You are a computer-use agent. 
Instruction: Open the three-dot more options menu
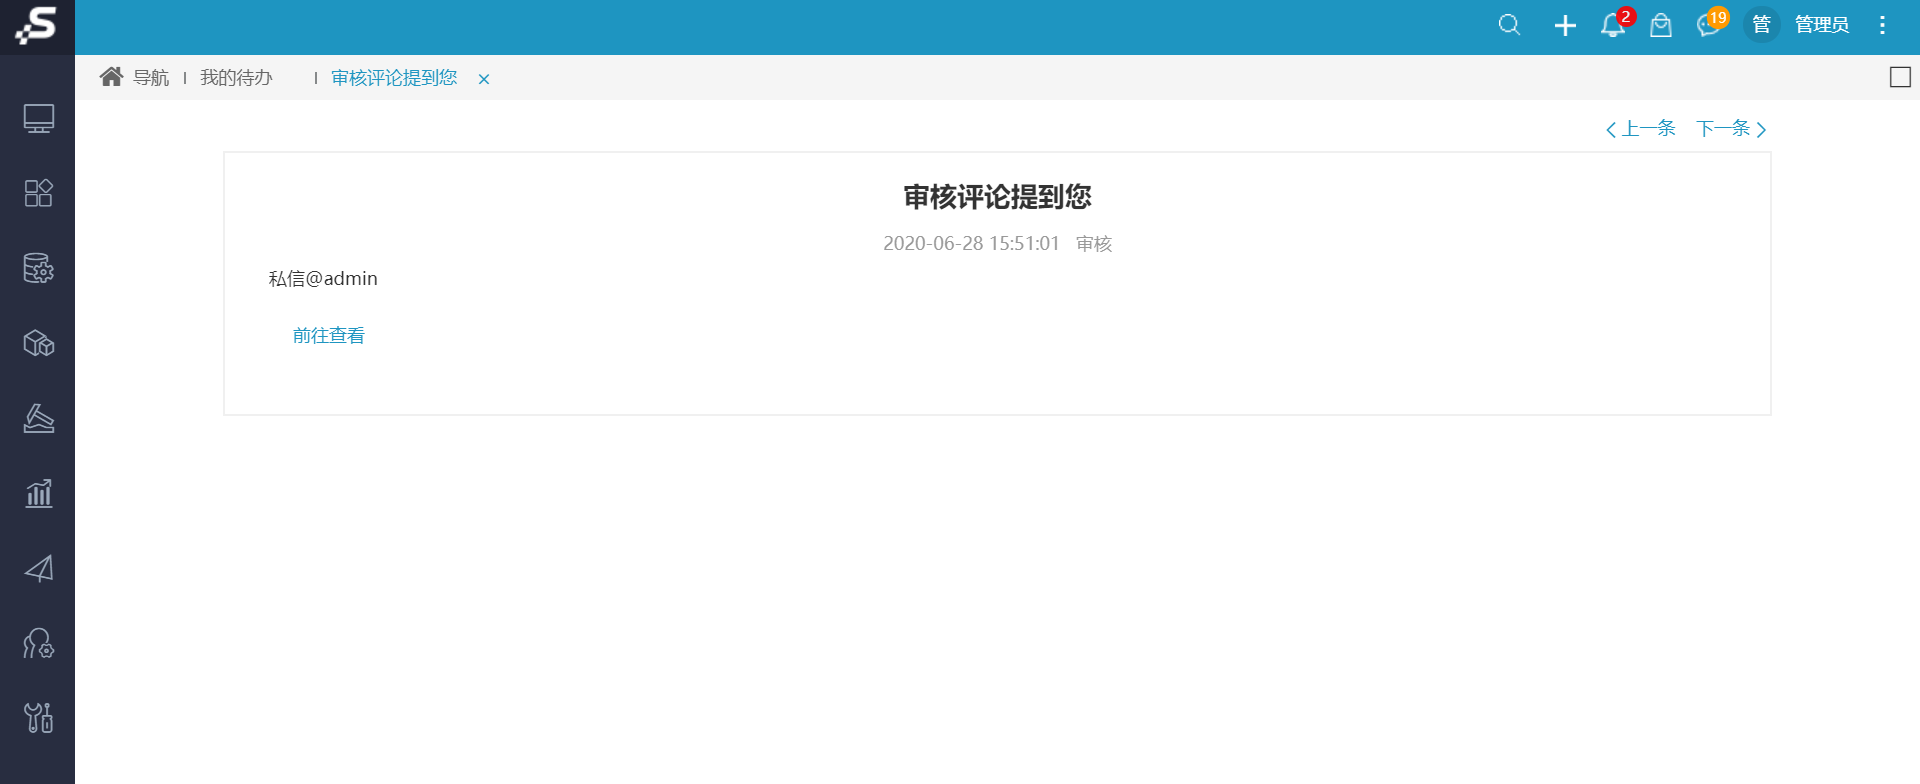click(x=1882, y=25)
